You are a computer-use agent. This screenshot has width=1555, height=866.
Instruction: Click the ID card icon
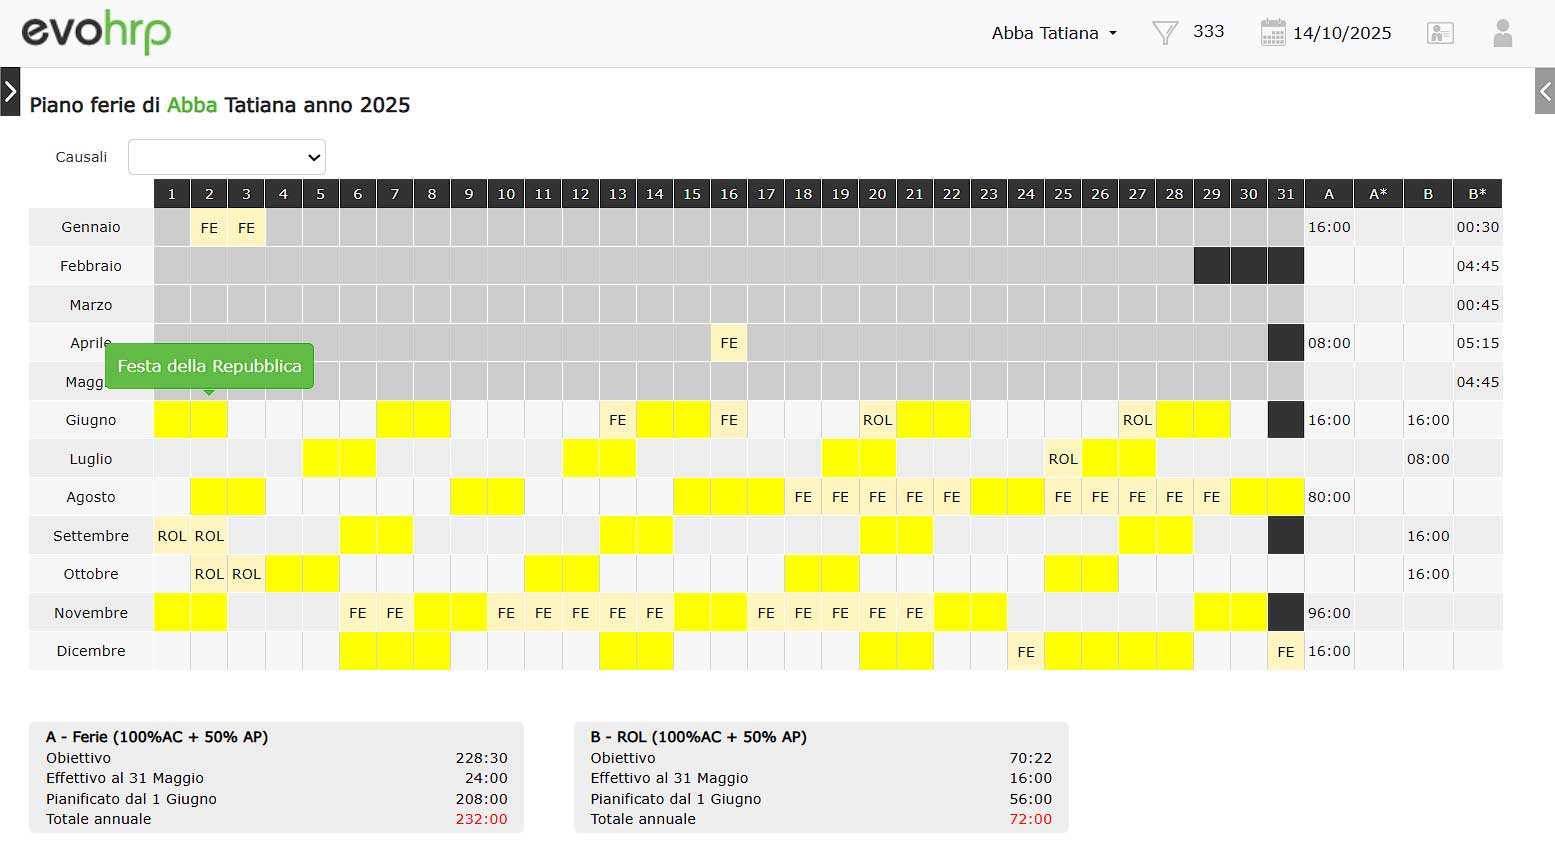pyautogui.click(x=1440, y=33)
